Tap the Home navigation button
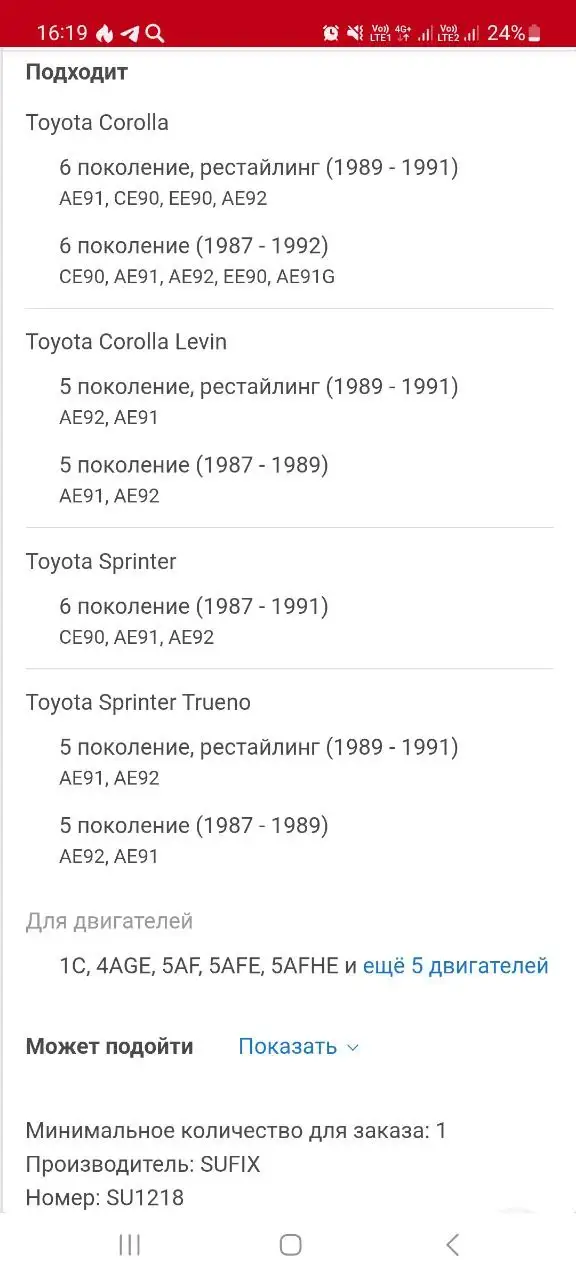The image size is (576, 1280). (289, 1245)
